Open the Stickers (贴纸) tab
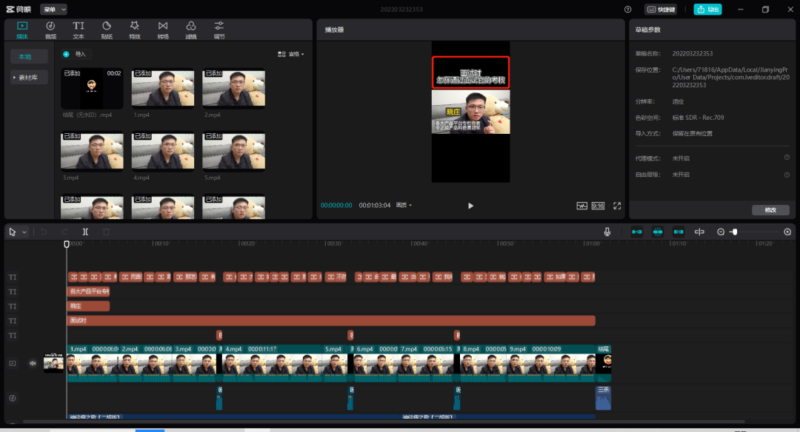Image resolution: width=800 pixels, height=432 pixels. (106, 27)
